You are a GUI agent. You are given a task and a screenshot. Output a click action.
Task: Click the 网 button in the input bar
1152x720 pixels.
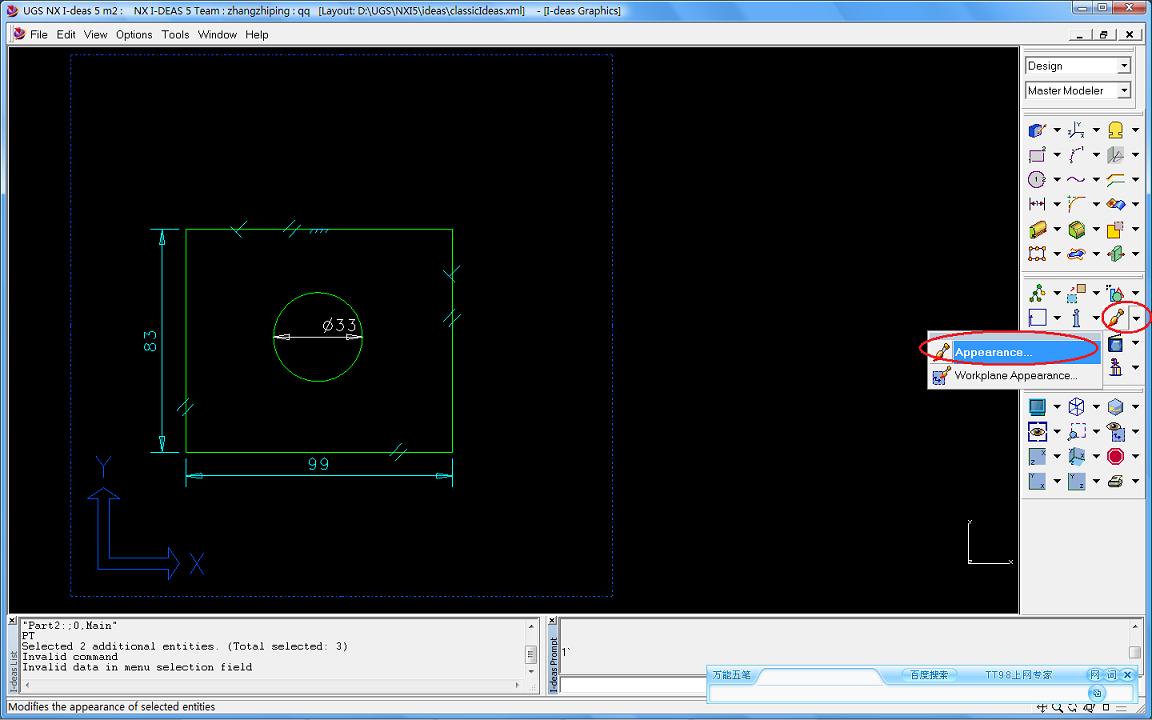coord(1094,674)
